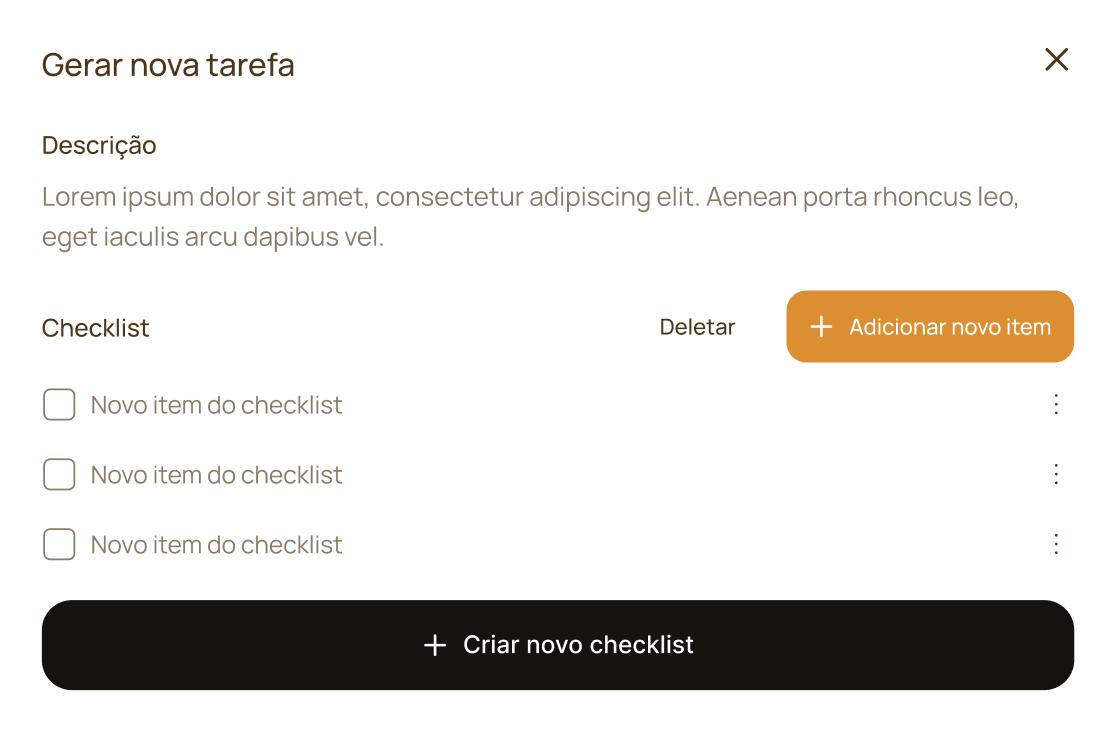Click the Adicionar novo item button label
The width and height of the screenshot is (1117, 732).
pyautogui.click(x=949, y=327)
